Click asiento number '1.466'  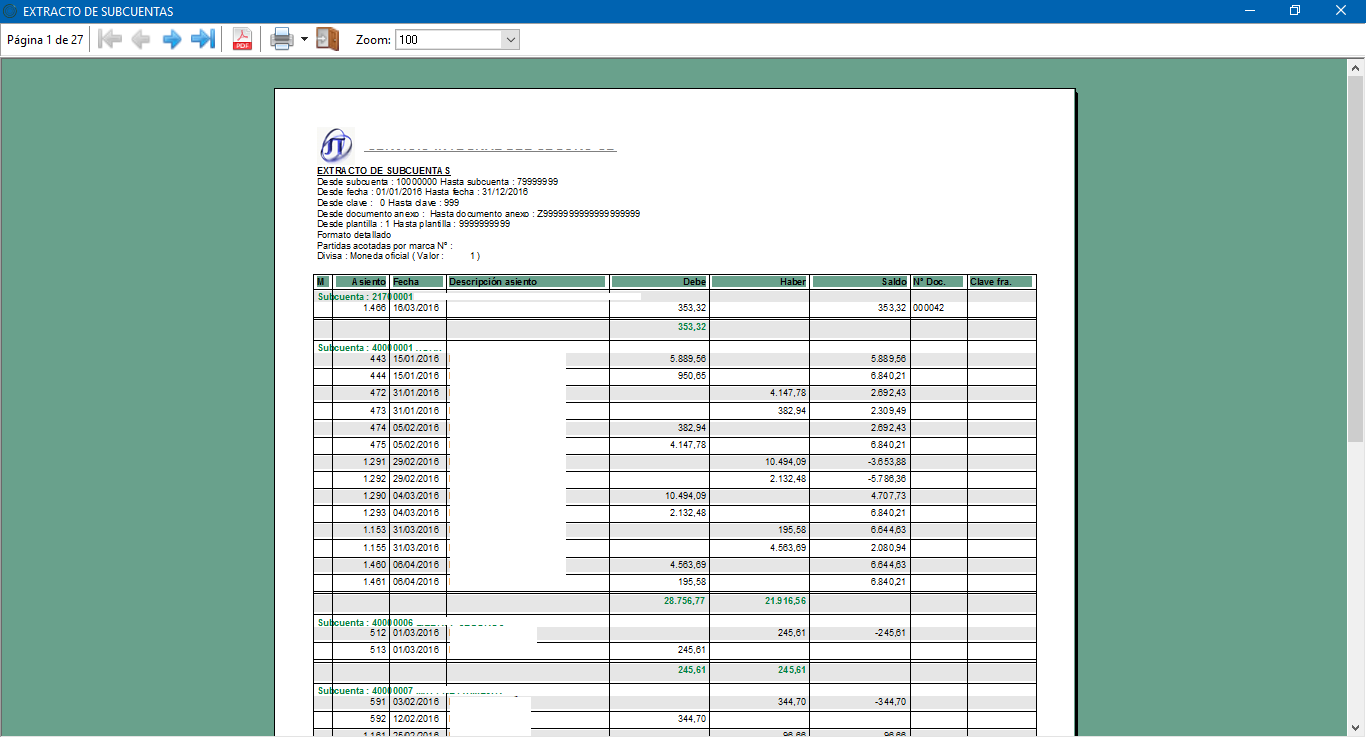click(375, 308)
